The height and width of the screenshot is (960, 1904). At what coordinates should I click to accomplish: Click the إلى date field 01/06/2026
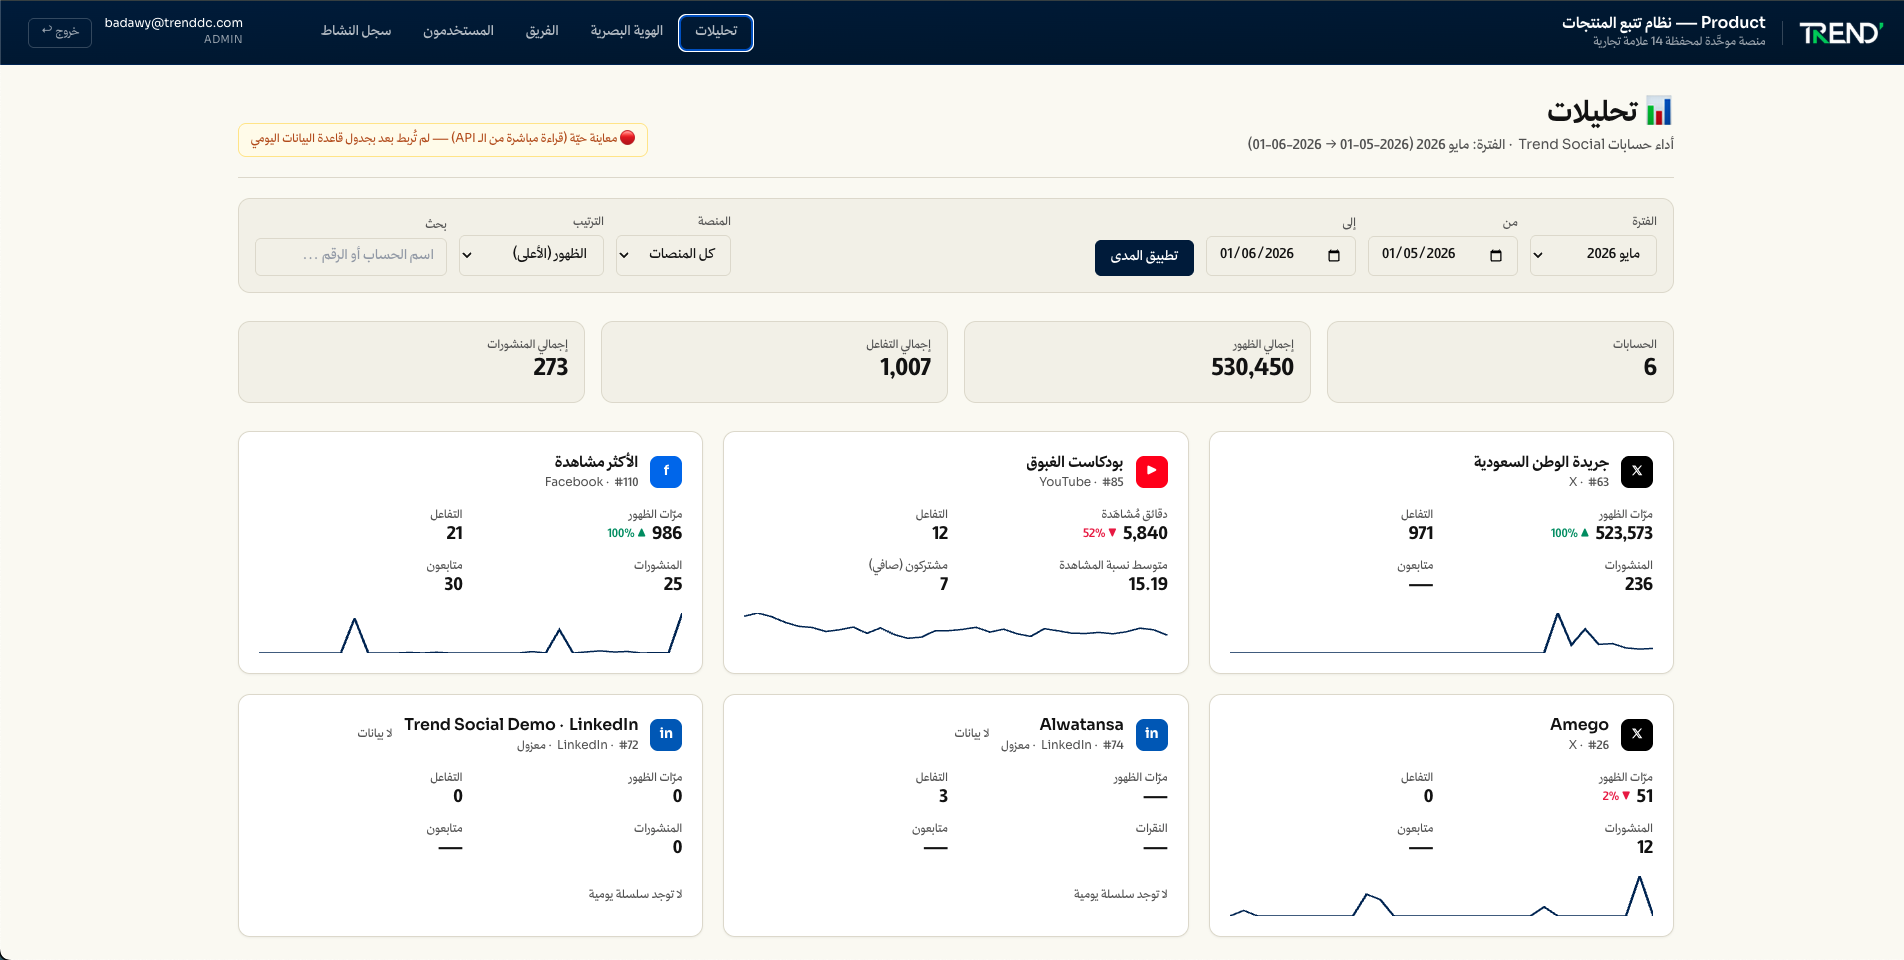(x=1280, y=255)
